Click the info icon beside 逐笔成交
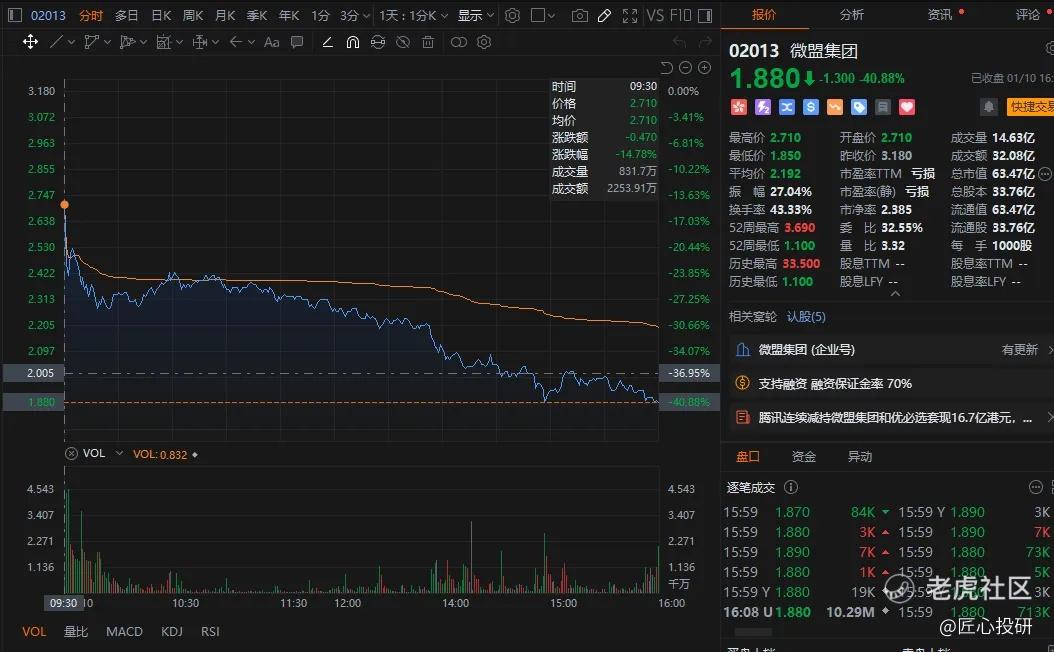 point(791,487)
